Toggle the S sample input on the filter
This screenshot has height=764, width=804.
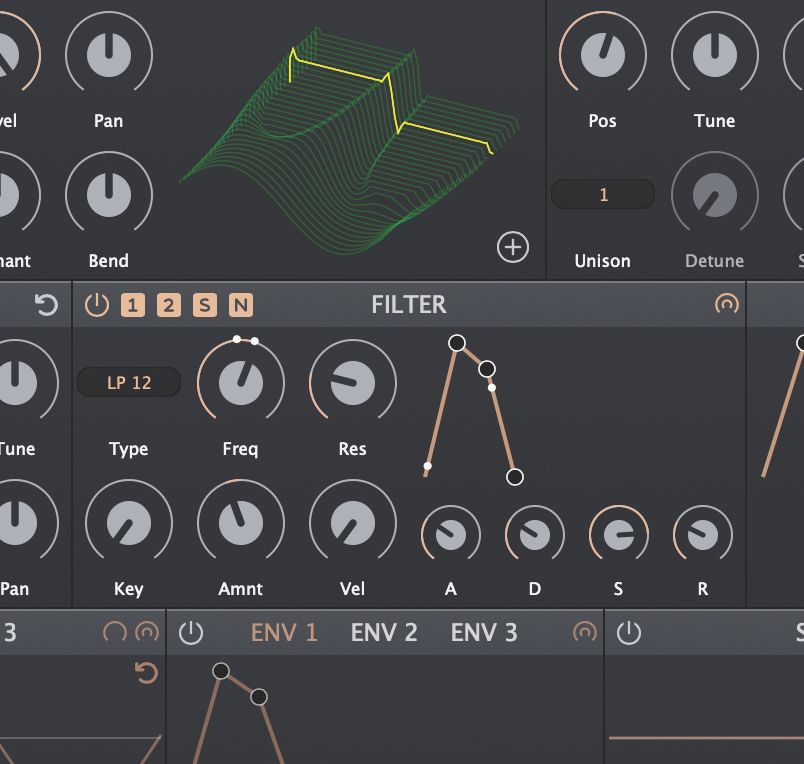204,305
